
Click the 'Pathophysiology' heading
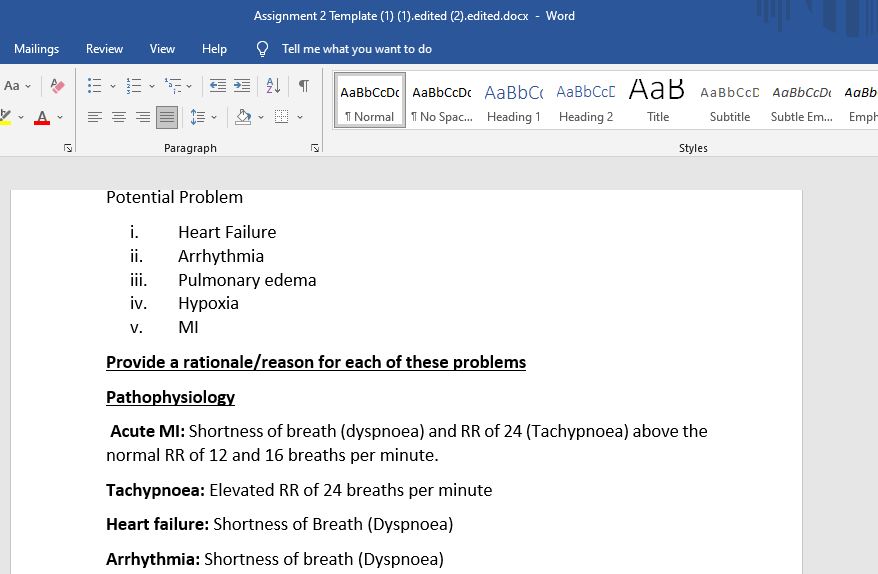pos(170,398)
